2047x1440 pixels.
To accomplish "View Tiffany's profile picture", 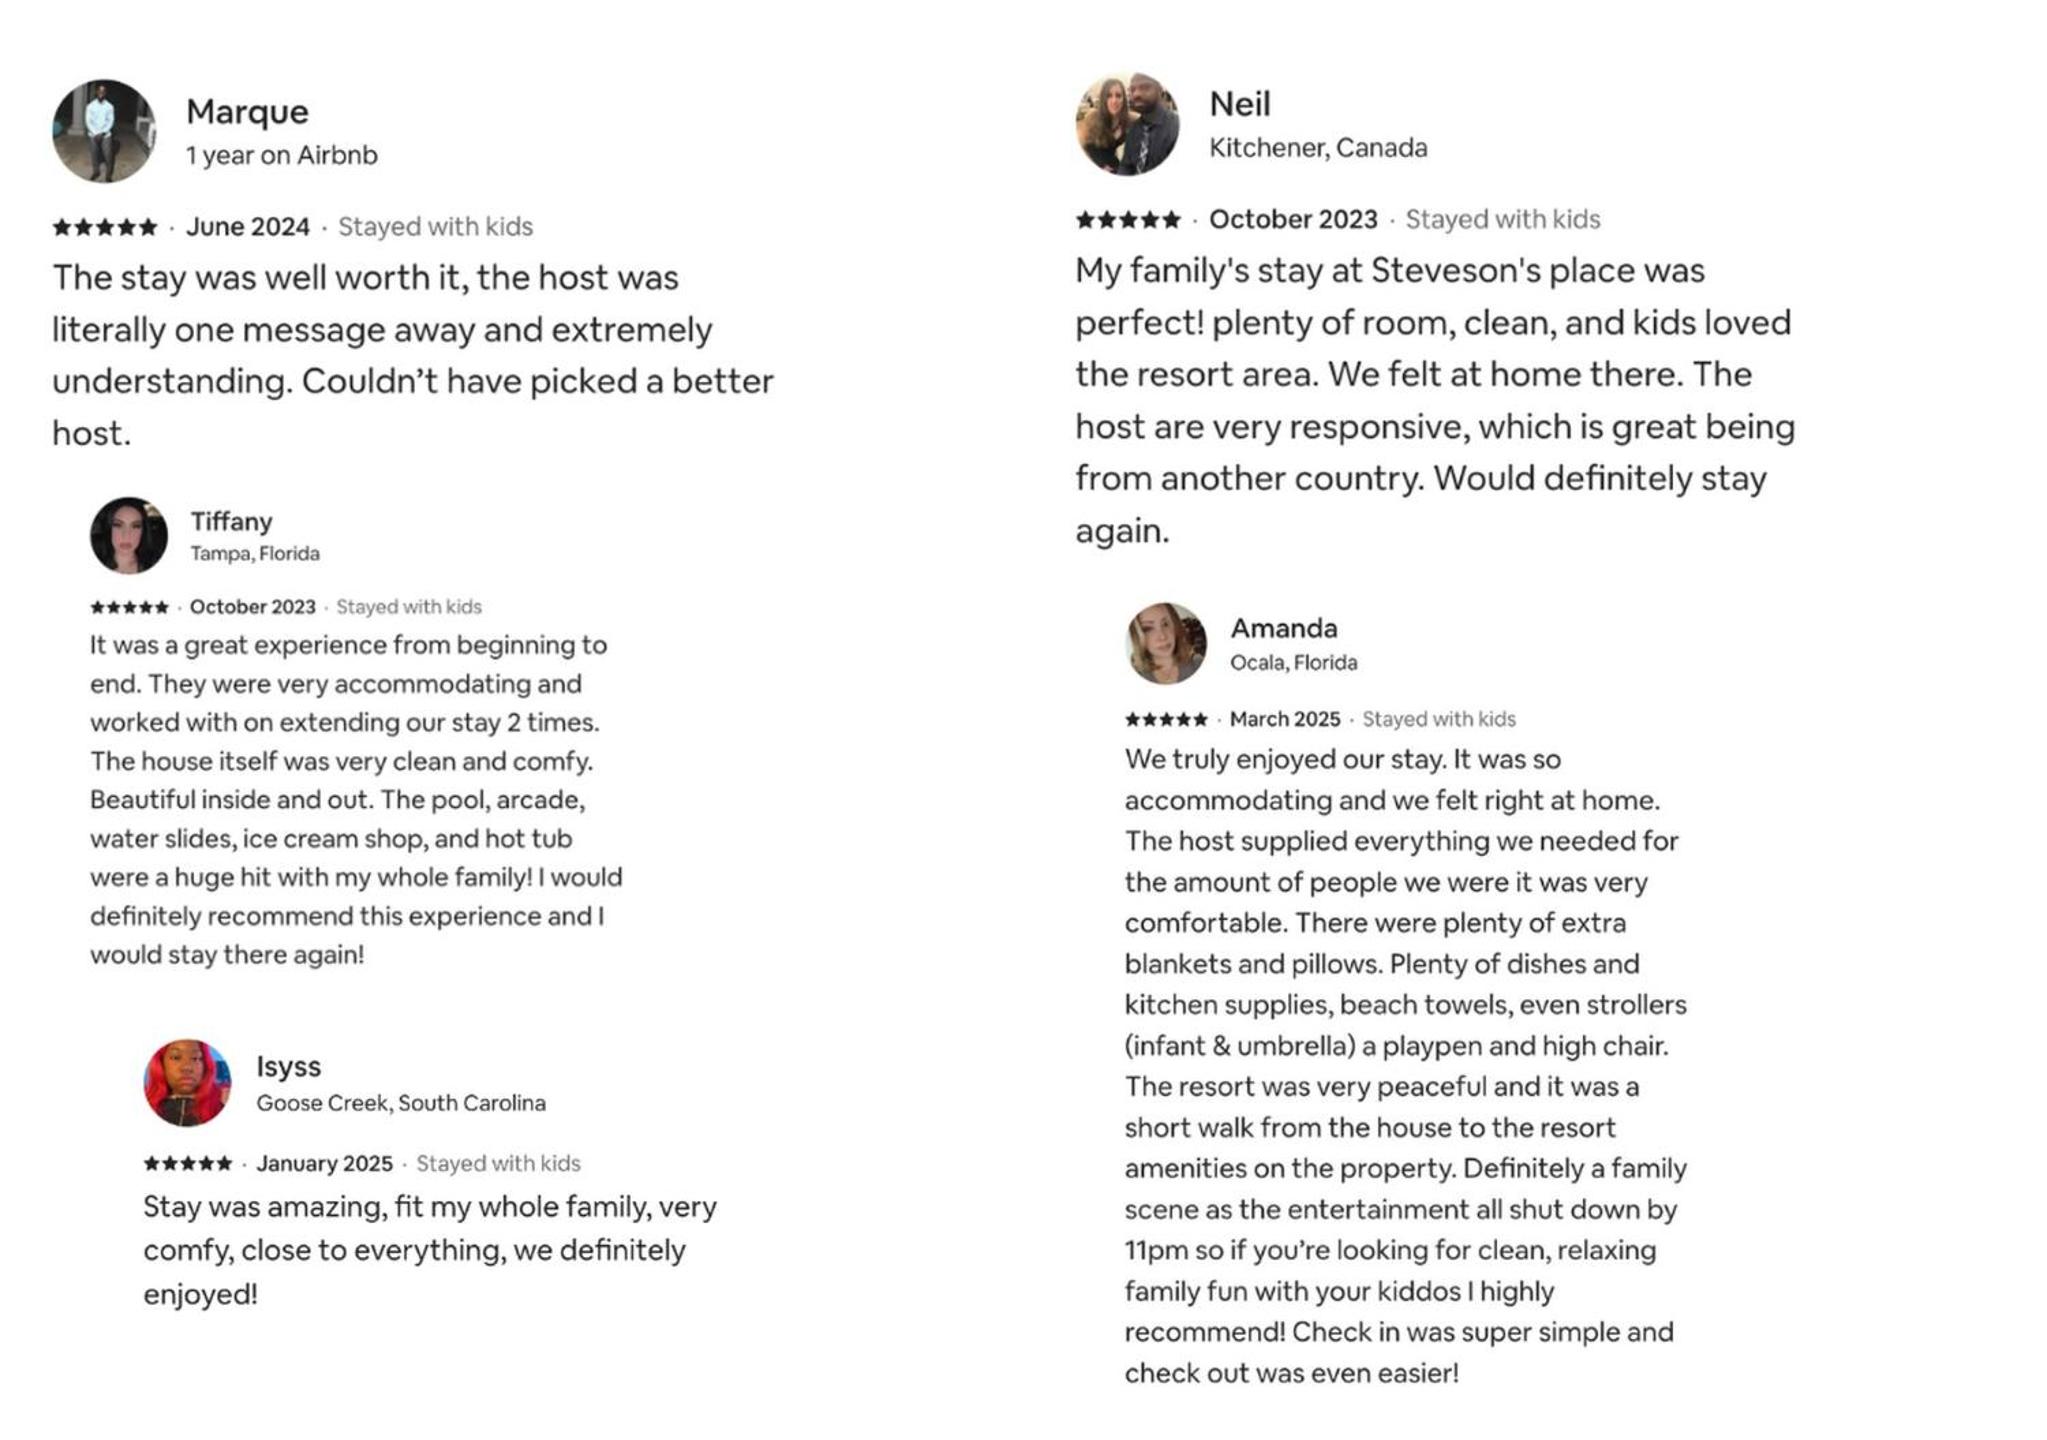I will tap(129, 536).
